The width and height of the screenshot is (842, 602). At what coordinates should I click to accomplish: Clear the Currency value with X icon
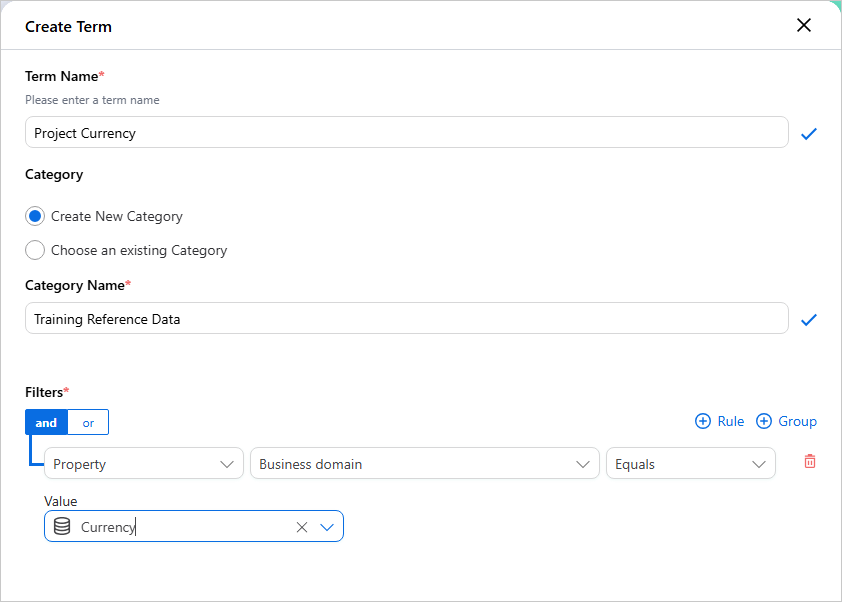[302, 527]
